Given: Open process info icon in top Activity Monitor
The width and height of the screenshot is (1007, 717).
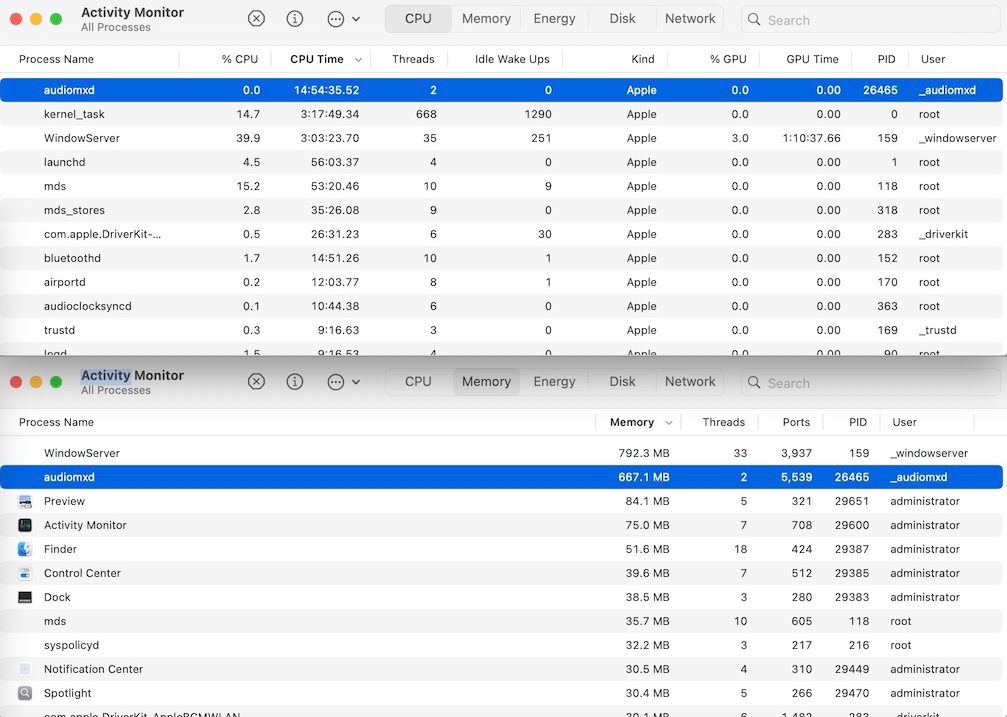Looking at the screenshot, I should (x=295, y=19).
